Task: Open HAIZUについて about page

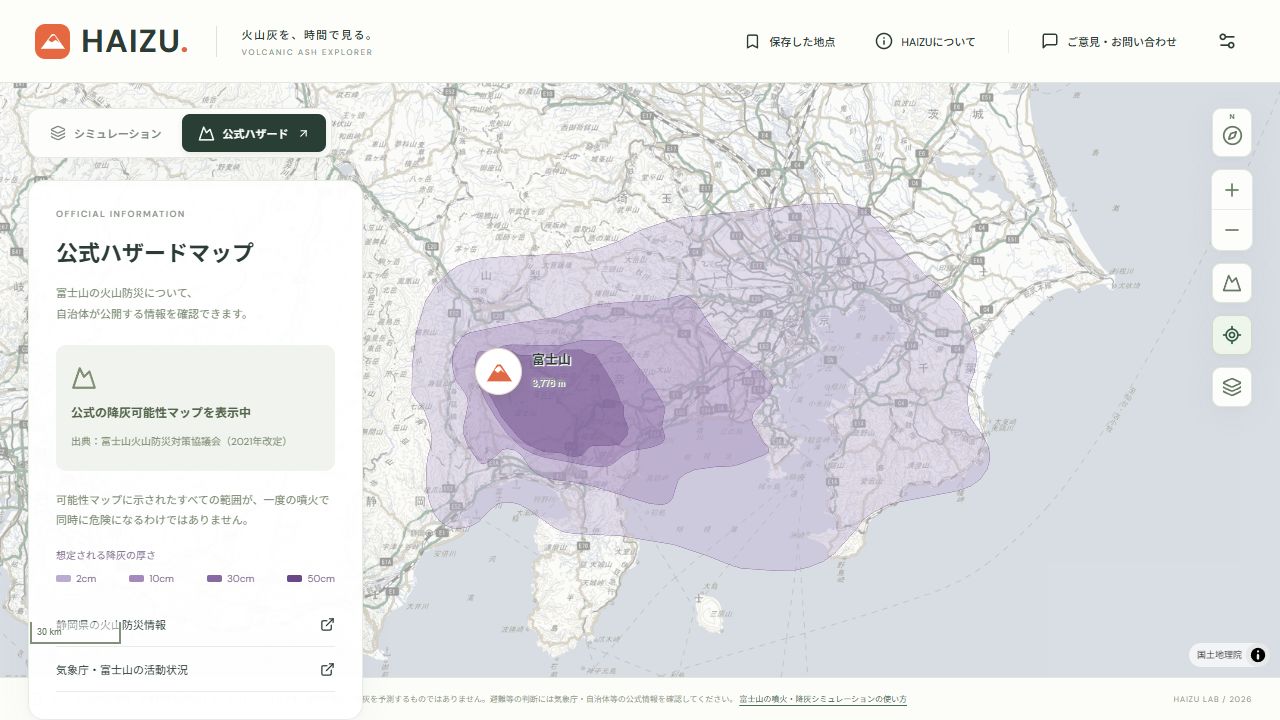Action: tap(925, 41)
